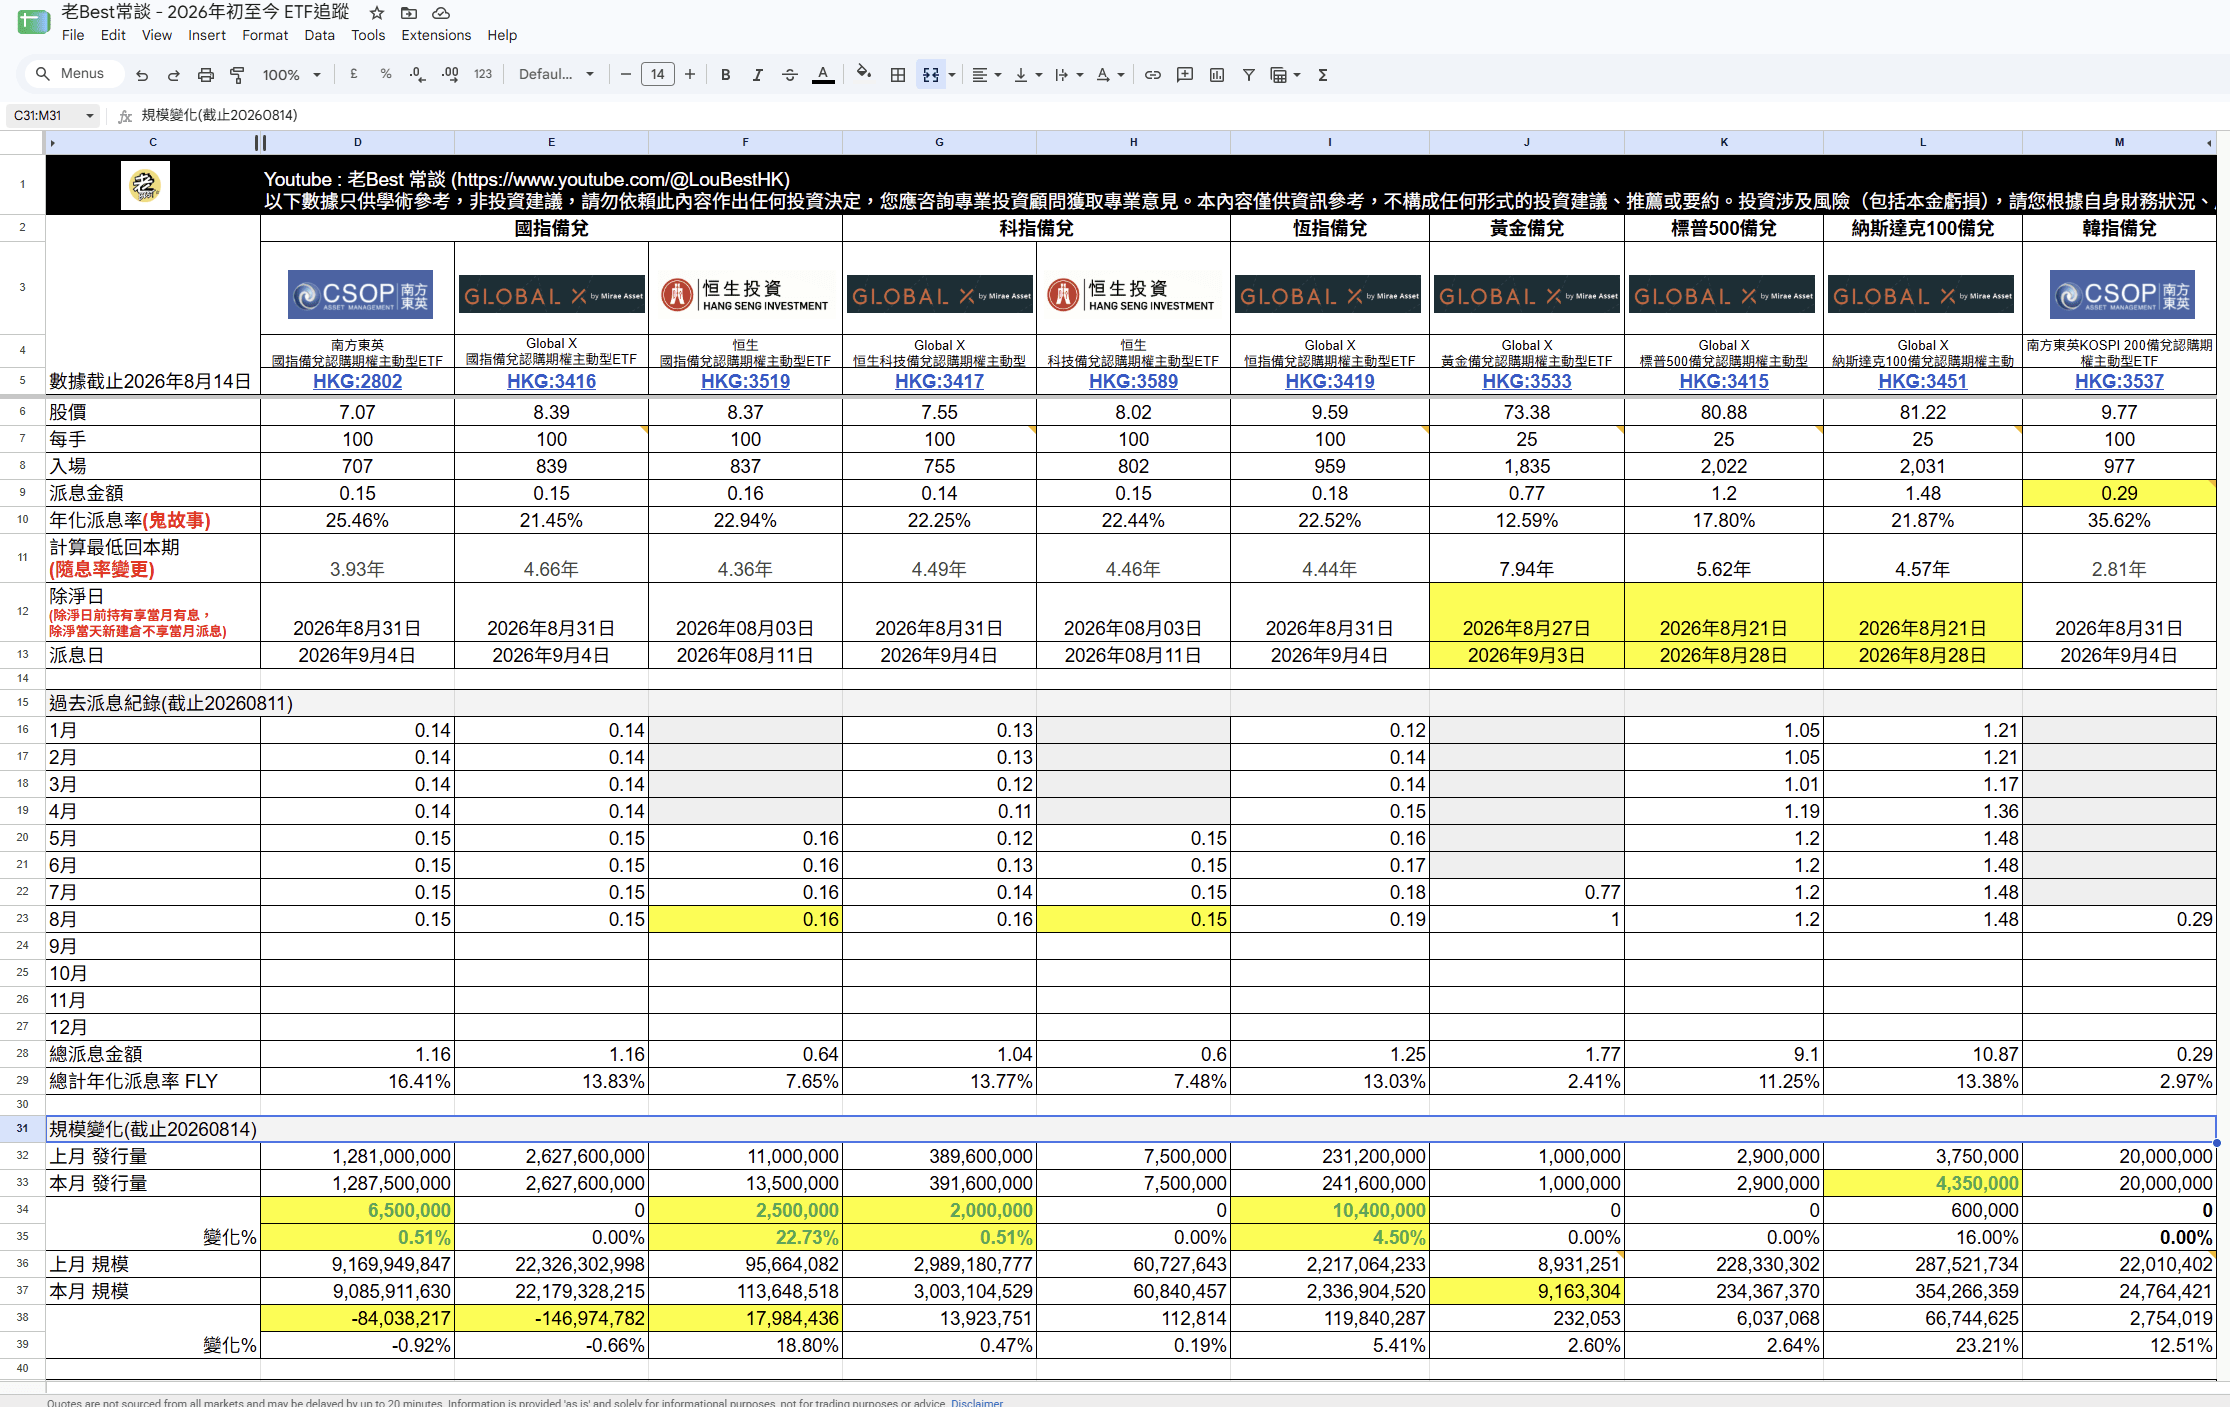
Task: Open Sheets home via the green logo
Action: pyautogui.click(x=33, y=22)
